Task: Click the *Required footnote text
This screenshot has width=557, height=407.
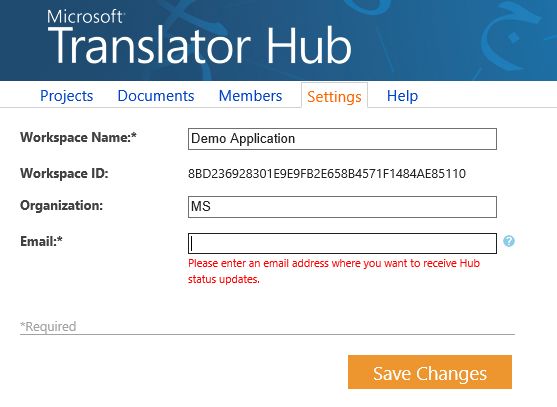Action: 48,326
